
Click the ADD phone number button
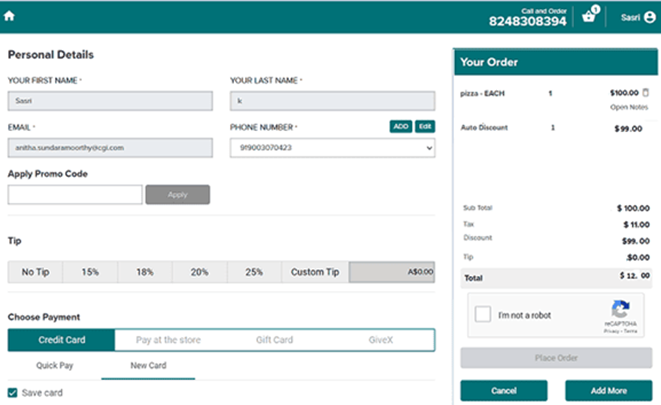pos(400,126)
